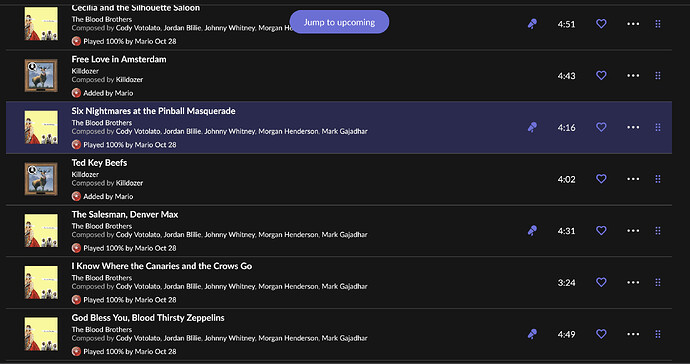Like Ted Key Beefs using its heart
Screen dimensions: 690x364
601,179
